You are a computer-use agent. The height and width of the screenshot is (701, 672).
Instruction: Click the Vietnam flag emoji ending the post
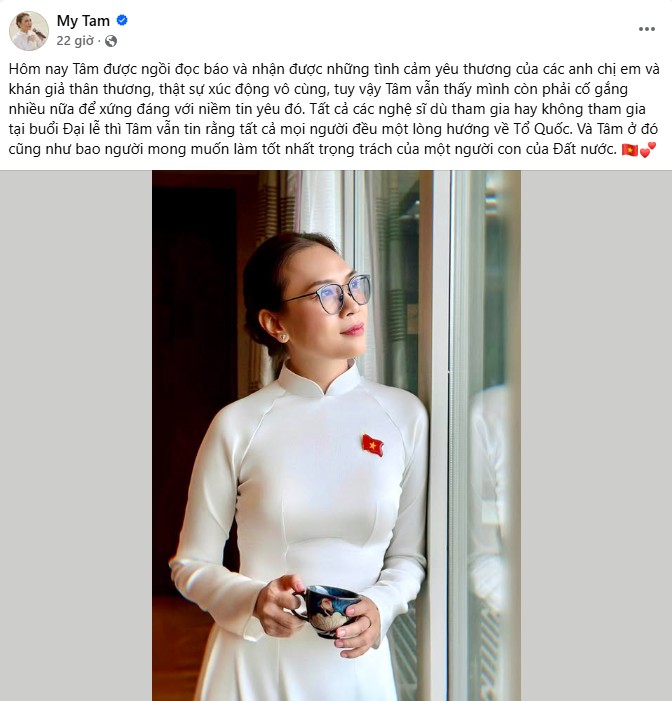pyautogui.click(x=630, y=150)
